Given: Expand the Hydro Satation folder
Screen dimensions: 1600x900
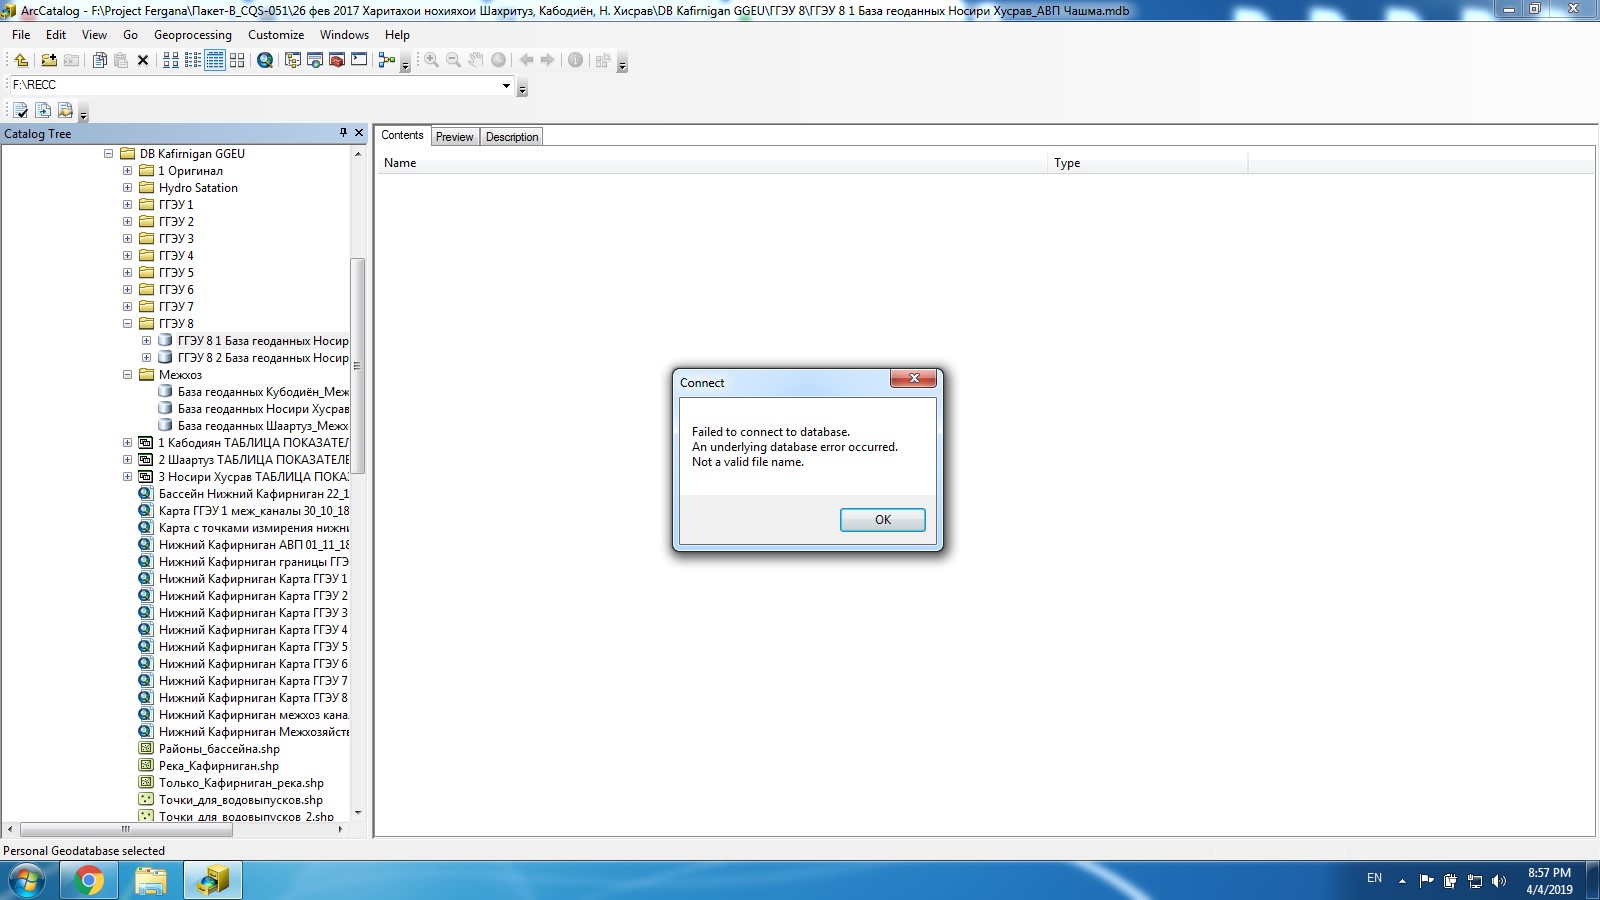Looking at the screenshot, I should [127, 188].
